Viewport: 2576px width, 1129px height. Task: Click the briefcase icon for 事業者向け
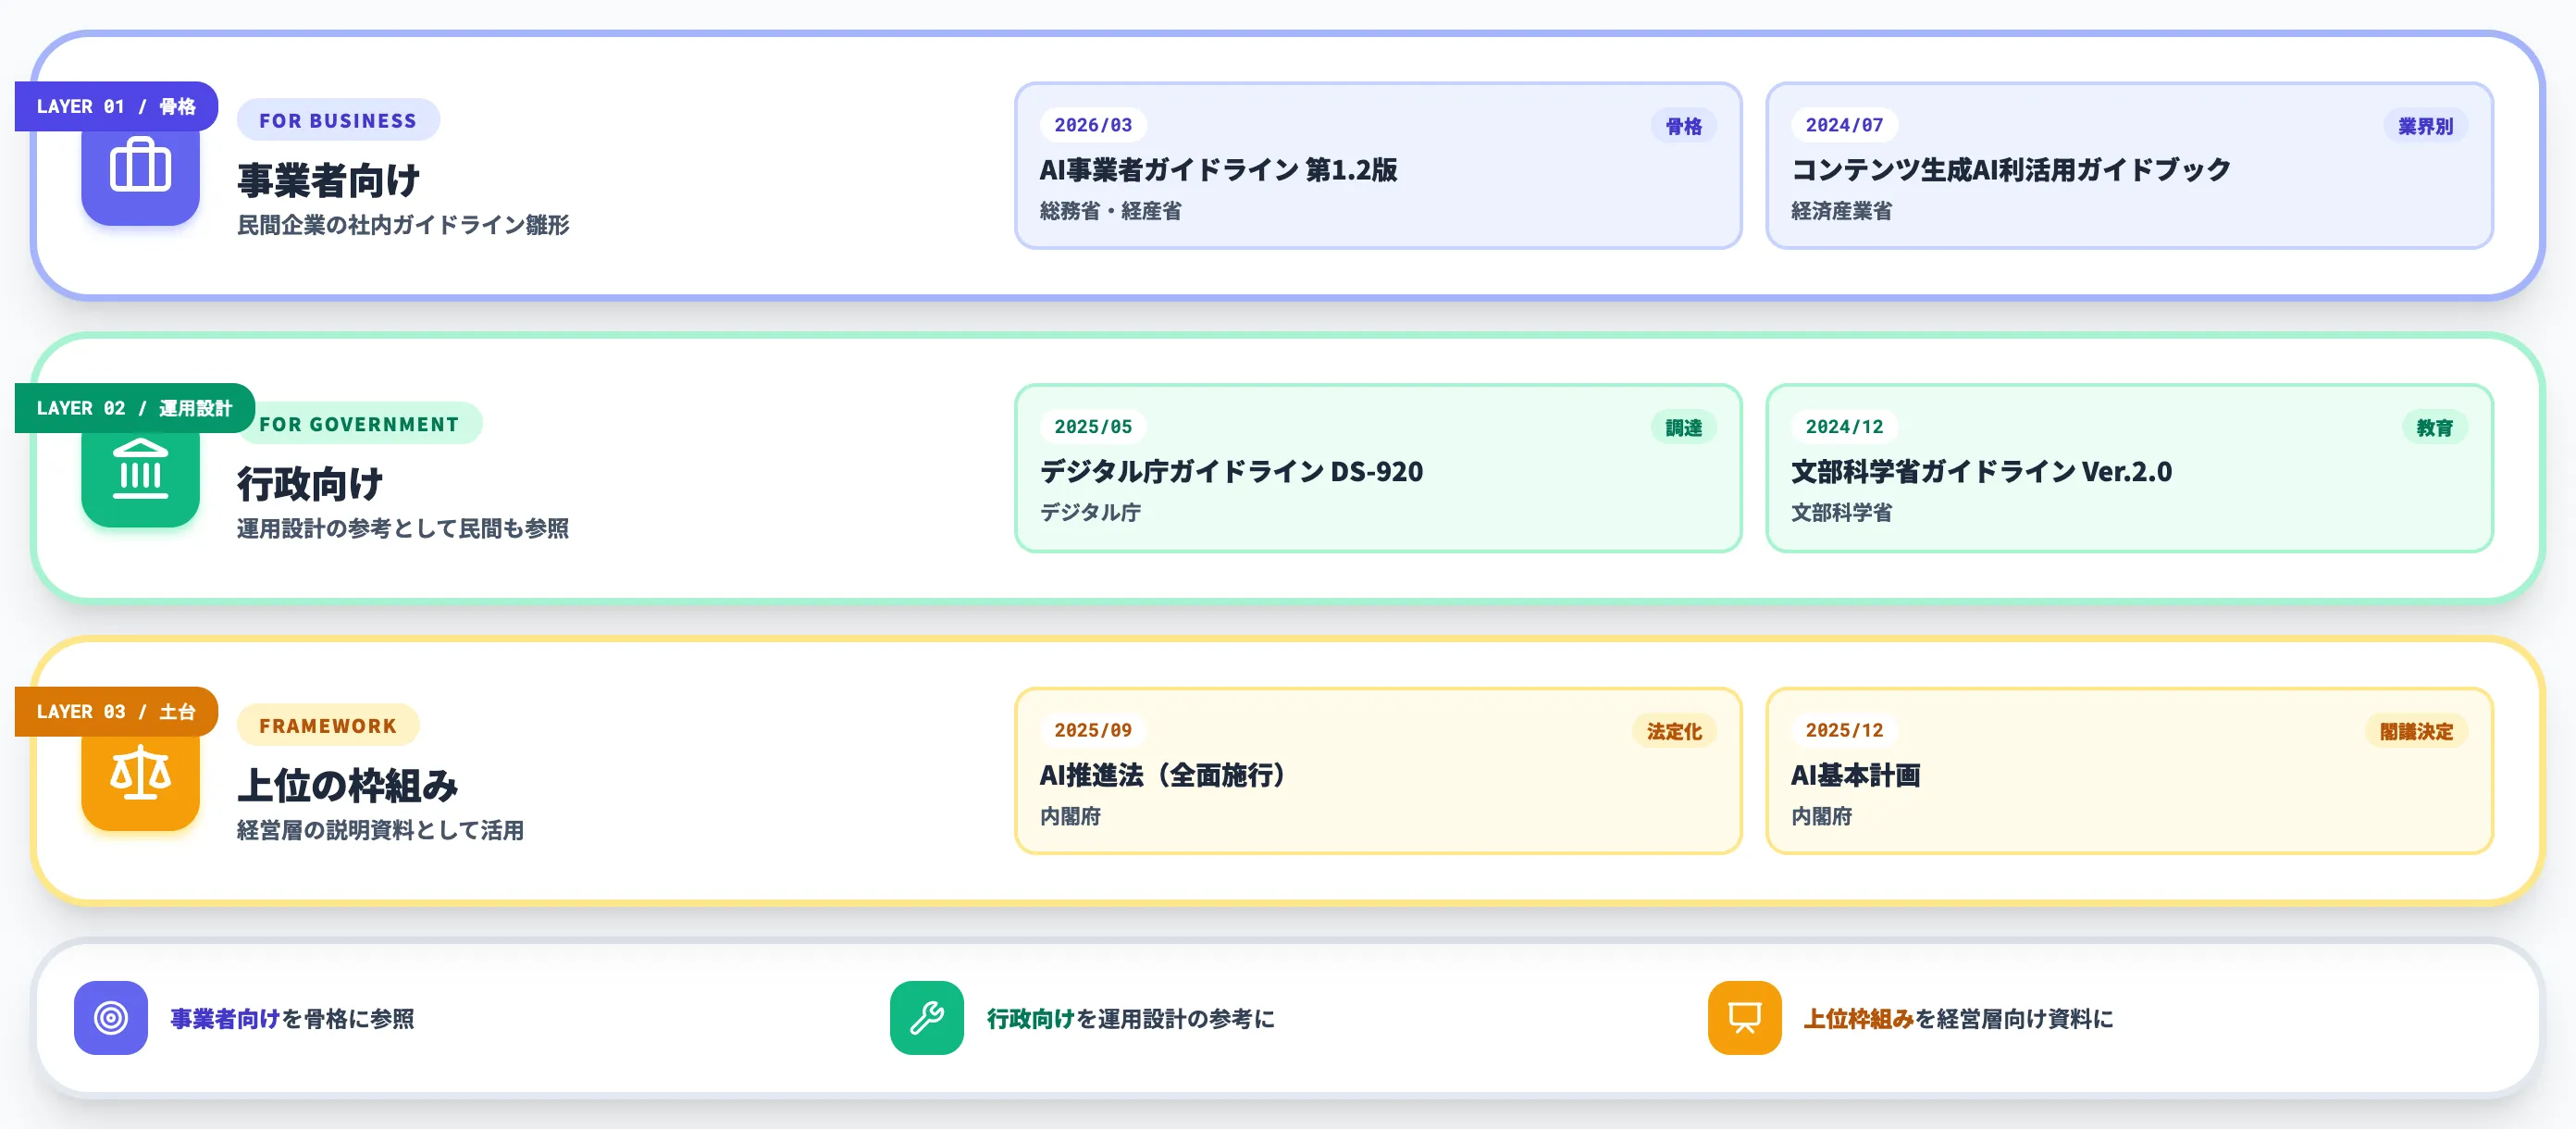[x=140, y=166]
